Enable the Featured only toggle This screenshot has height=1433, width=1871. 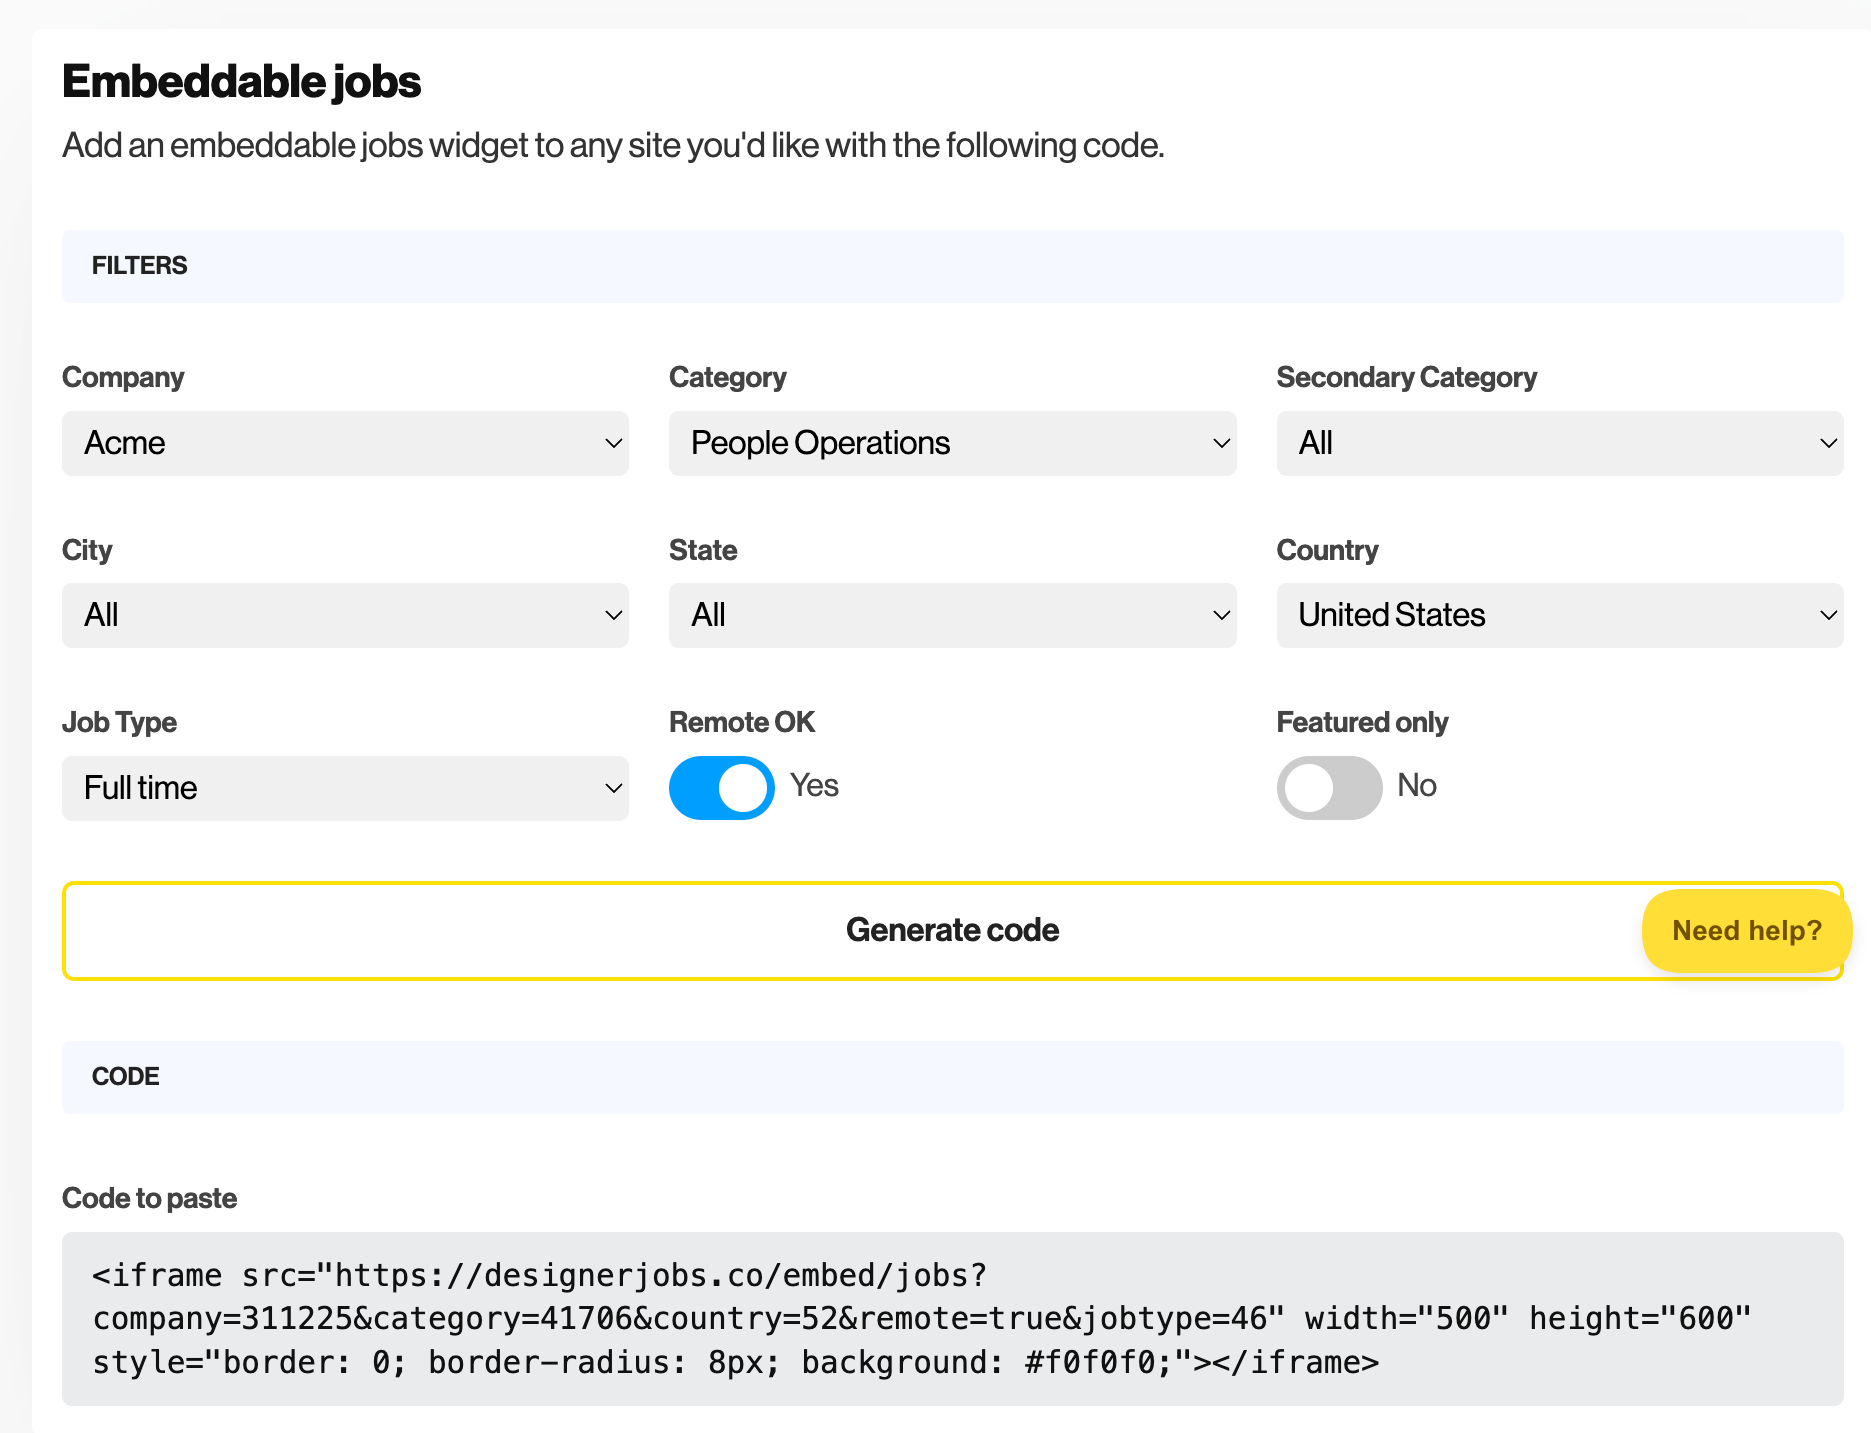point(1329,788)
